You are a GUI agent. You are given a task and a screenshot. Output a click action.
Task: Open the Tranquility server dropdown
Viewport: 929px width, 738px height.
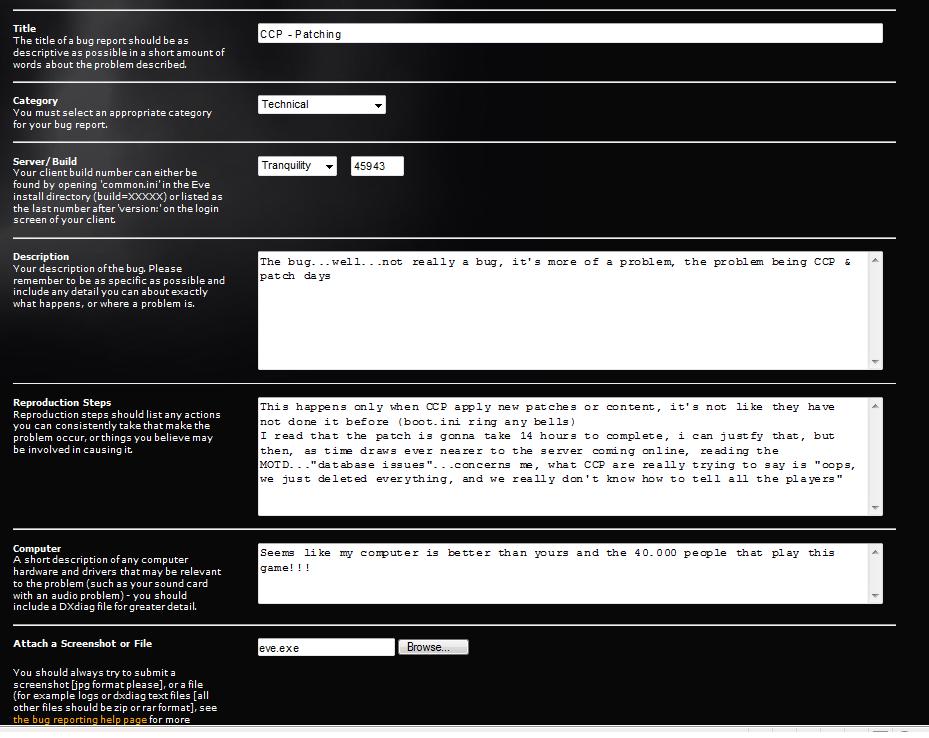click(297, 166)
